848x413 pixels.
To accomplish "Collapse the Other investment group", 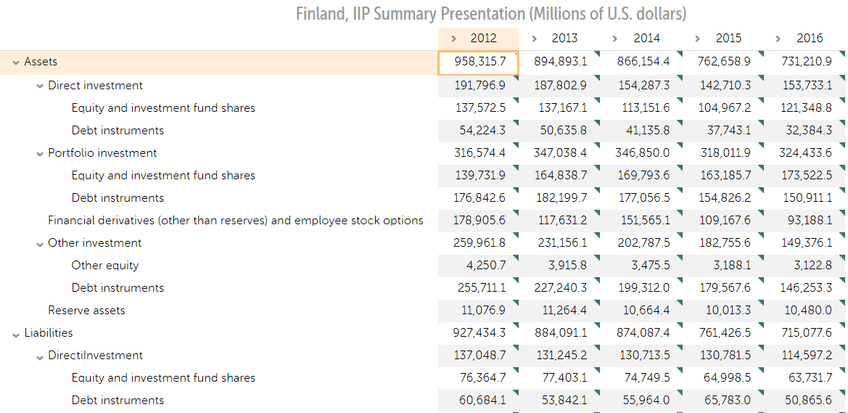I will coord(39,243).
